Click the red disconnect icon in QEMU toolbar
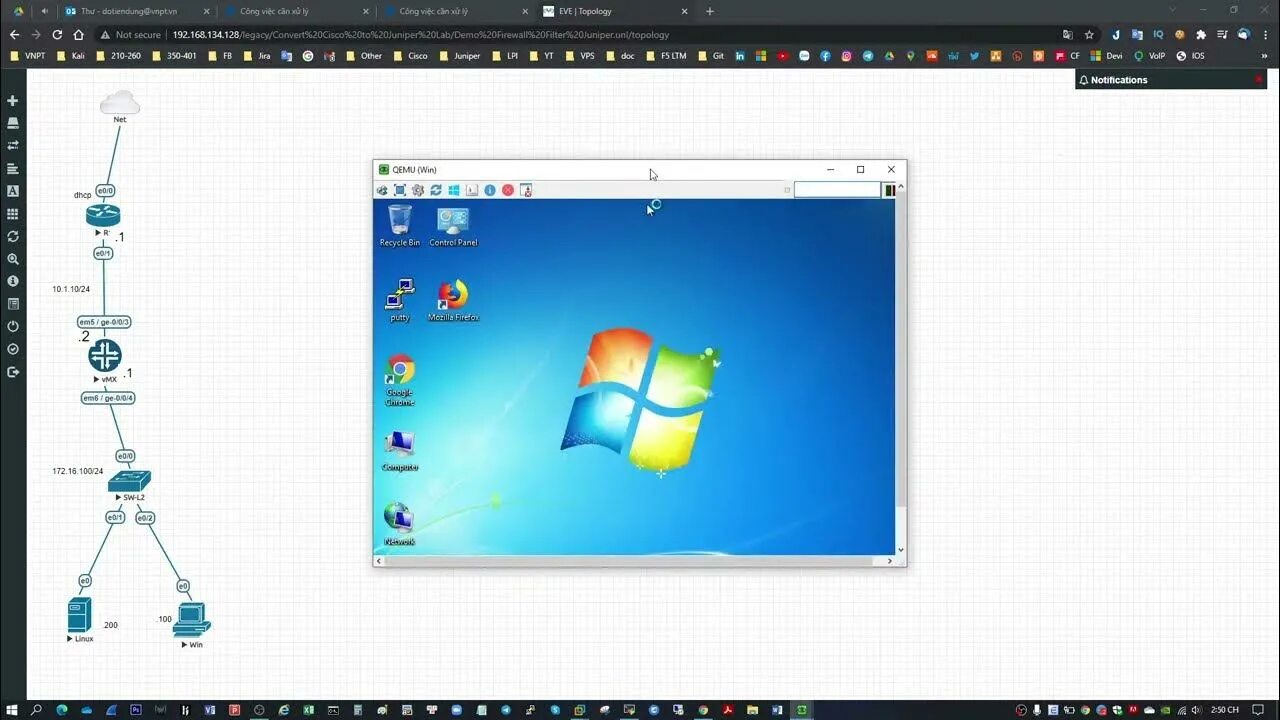 tap(508, 190)
